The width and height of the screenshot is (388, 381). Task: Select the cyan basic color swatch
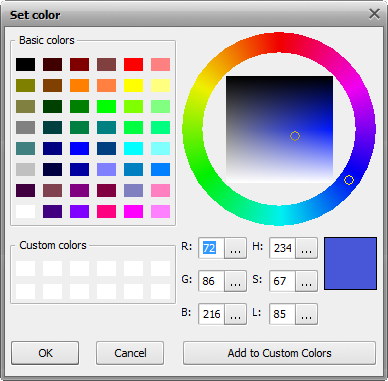click(133, 149)
